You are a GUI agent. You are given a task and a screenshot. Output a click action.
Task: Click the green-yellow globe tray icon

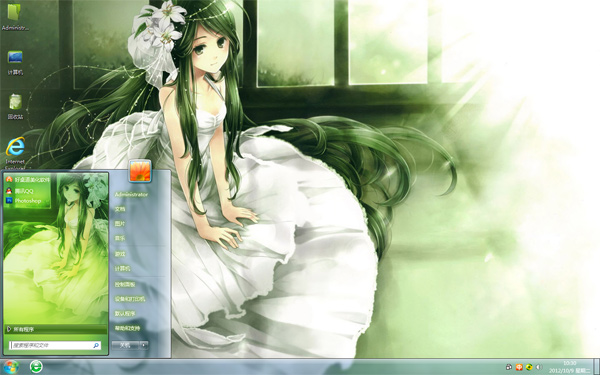point(529,367)
